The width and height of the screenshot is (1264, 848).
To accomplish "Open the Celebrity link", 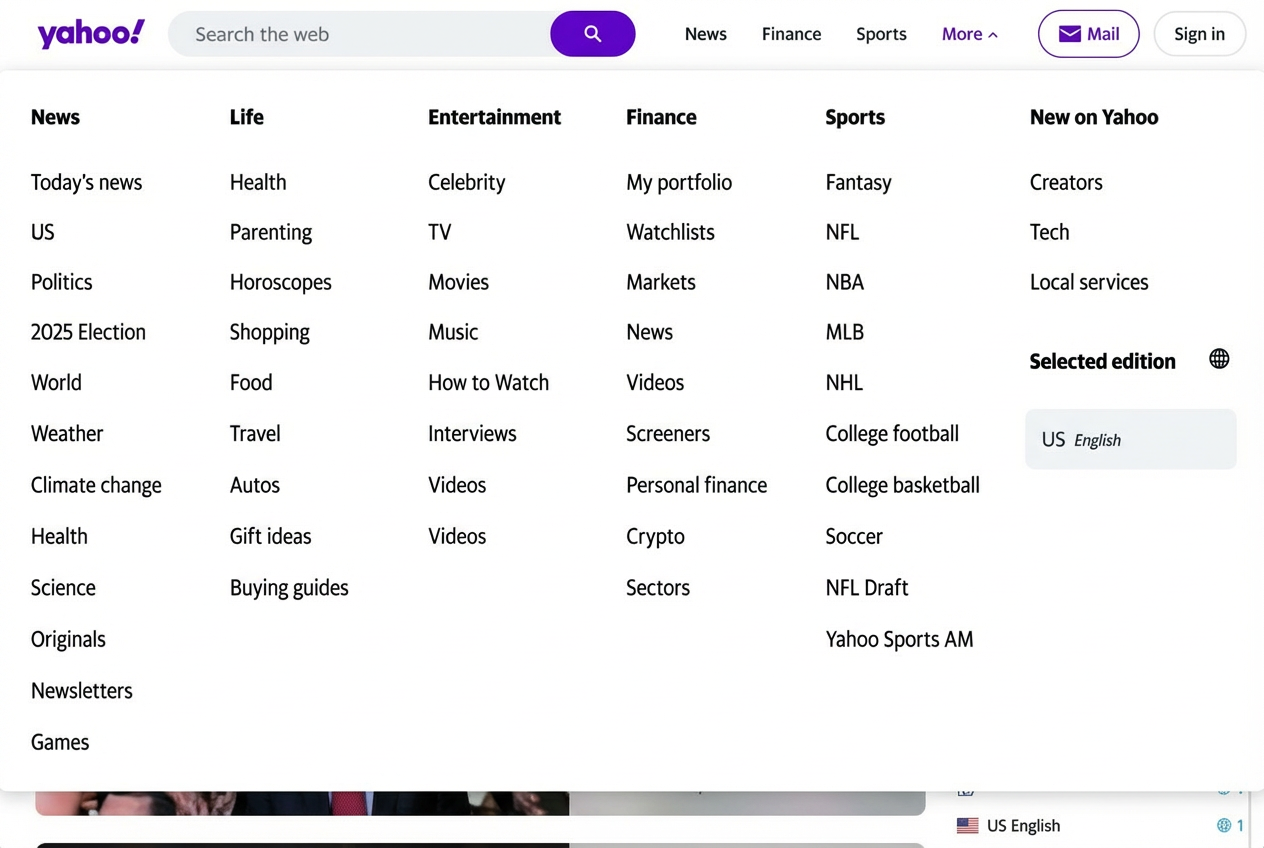I will (467, 182).
